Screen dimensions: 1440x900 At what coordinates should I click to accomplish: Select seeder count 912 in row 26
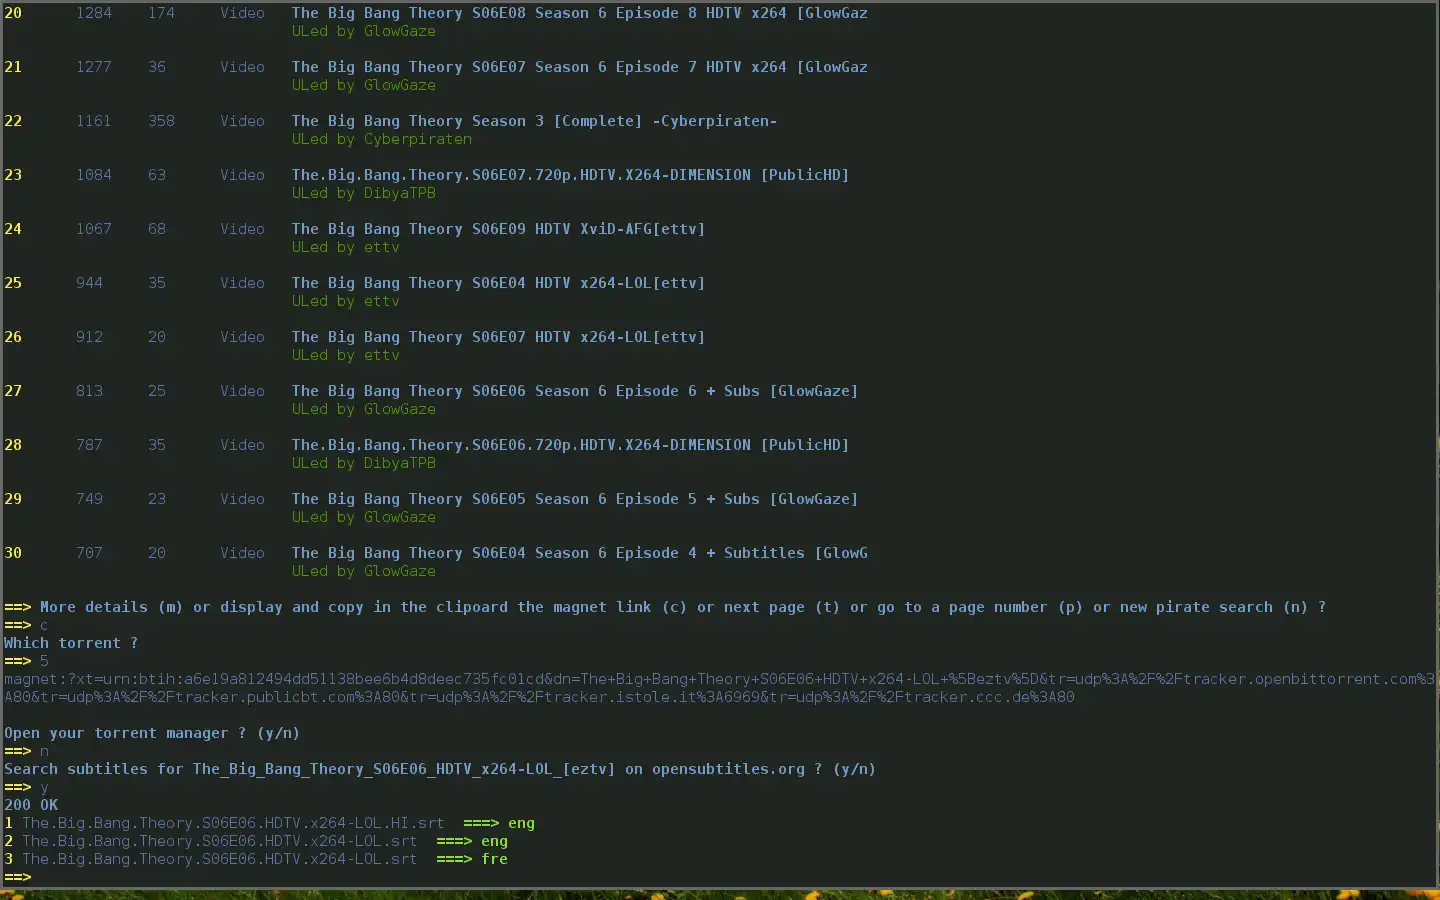pyautogui.click(x=89, y=337)
